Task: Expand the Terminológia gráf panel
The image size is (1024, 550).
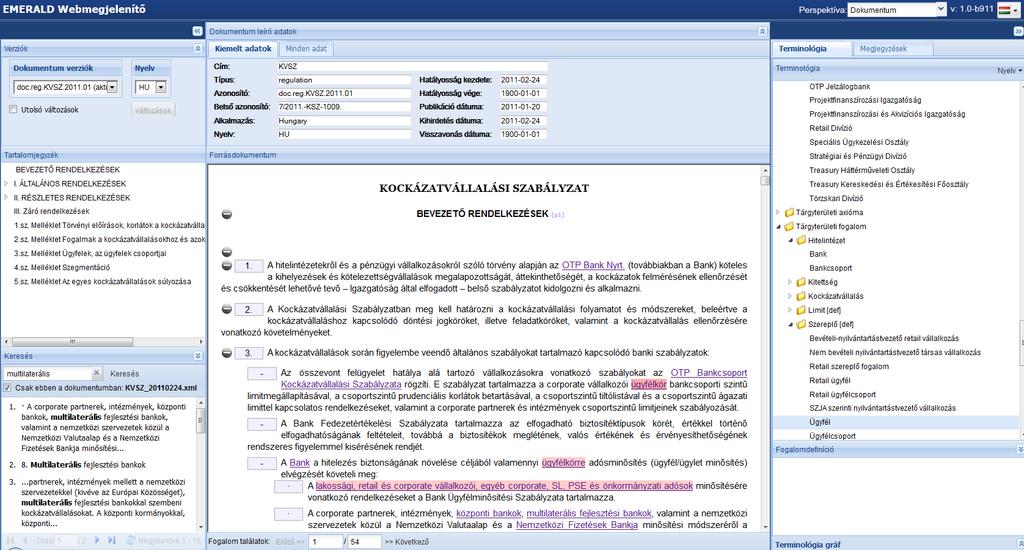Action: [1020, 543]
